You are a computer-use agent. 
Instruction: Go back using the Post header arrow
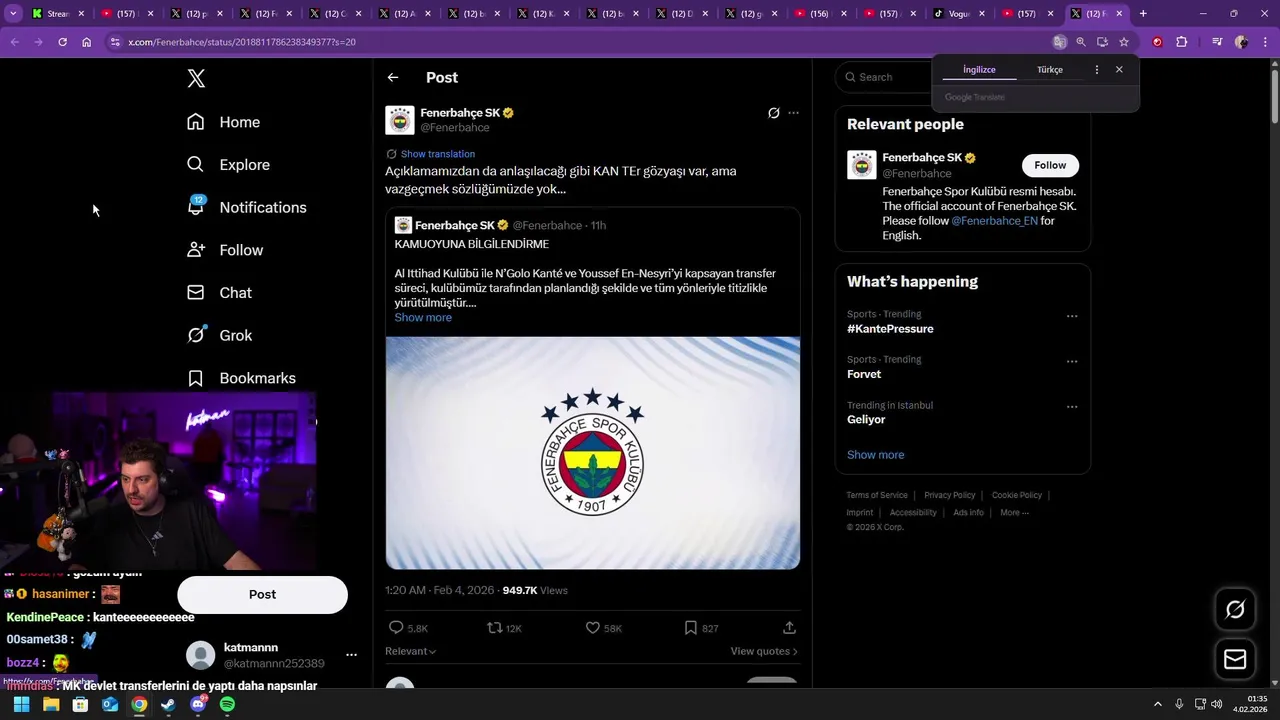393,77
